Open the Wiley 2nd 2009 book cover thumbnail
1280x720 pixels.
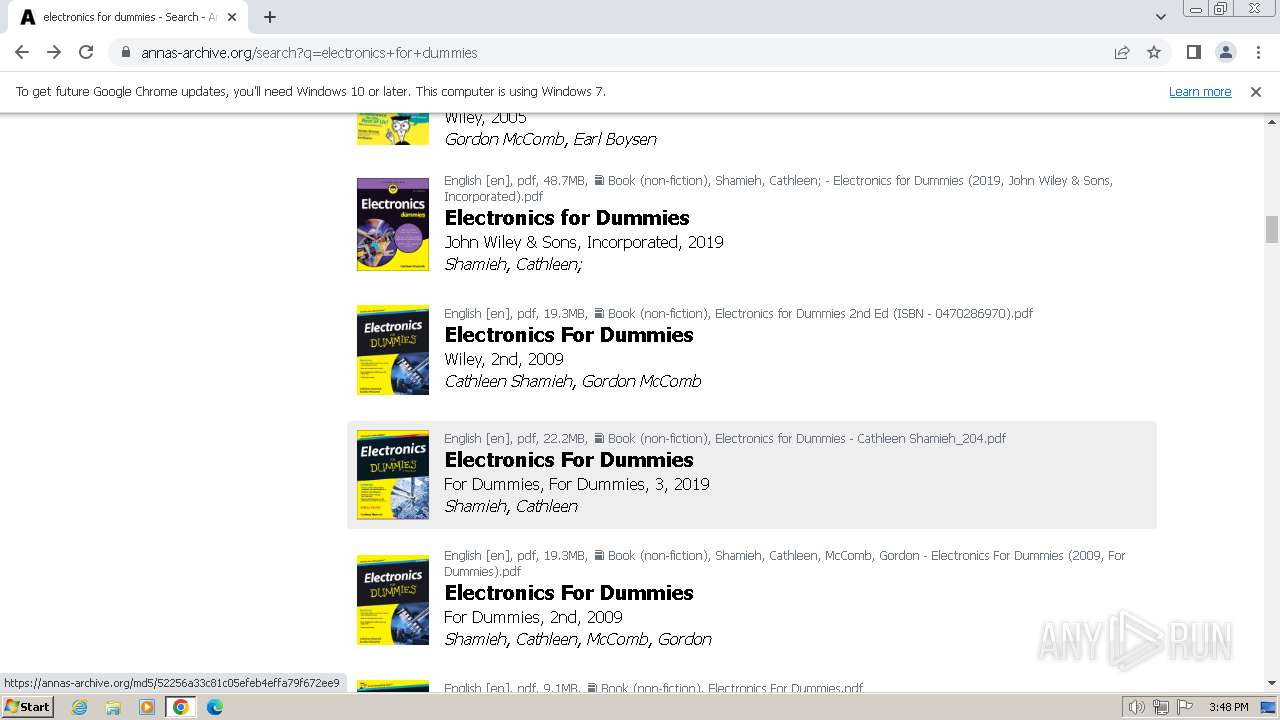pos(393,350)
